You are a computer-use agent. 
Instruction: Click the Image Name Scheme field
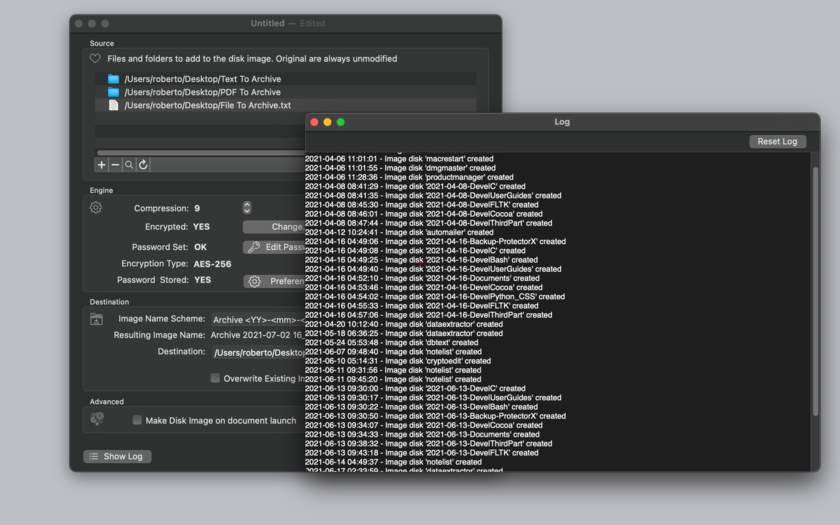(x=258, y=319)
